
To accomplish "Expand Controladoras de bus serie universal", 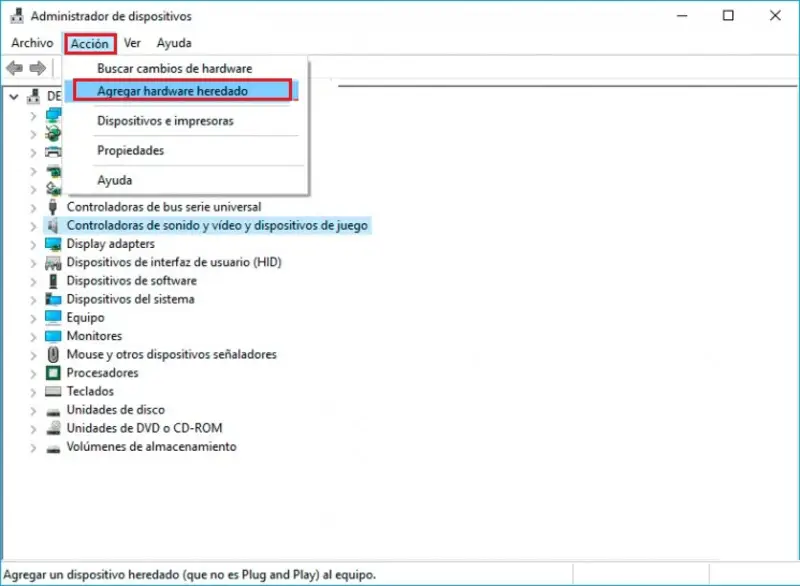I will pyautogui.click(x=33, y=208).
